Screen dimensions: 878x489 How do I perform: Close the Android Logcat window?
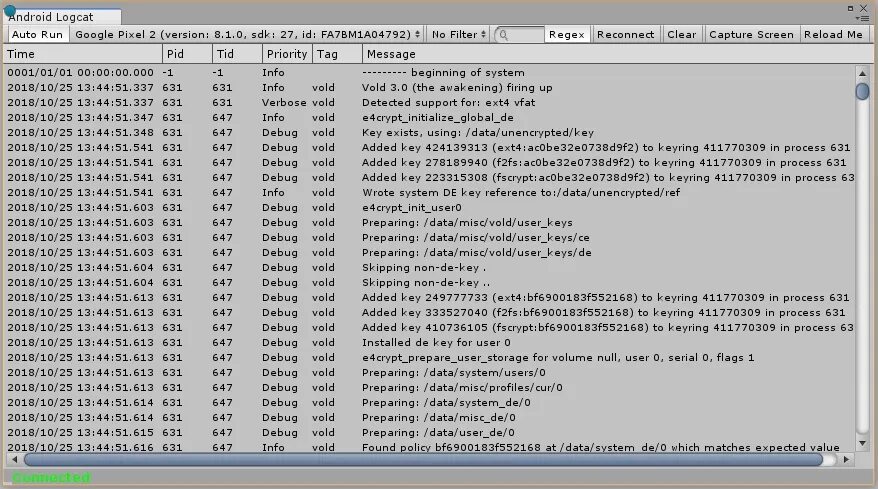point(863,8)
